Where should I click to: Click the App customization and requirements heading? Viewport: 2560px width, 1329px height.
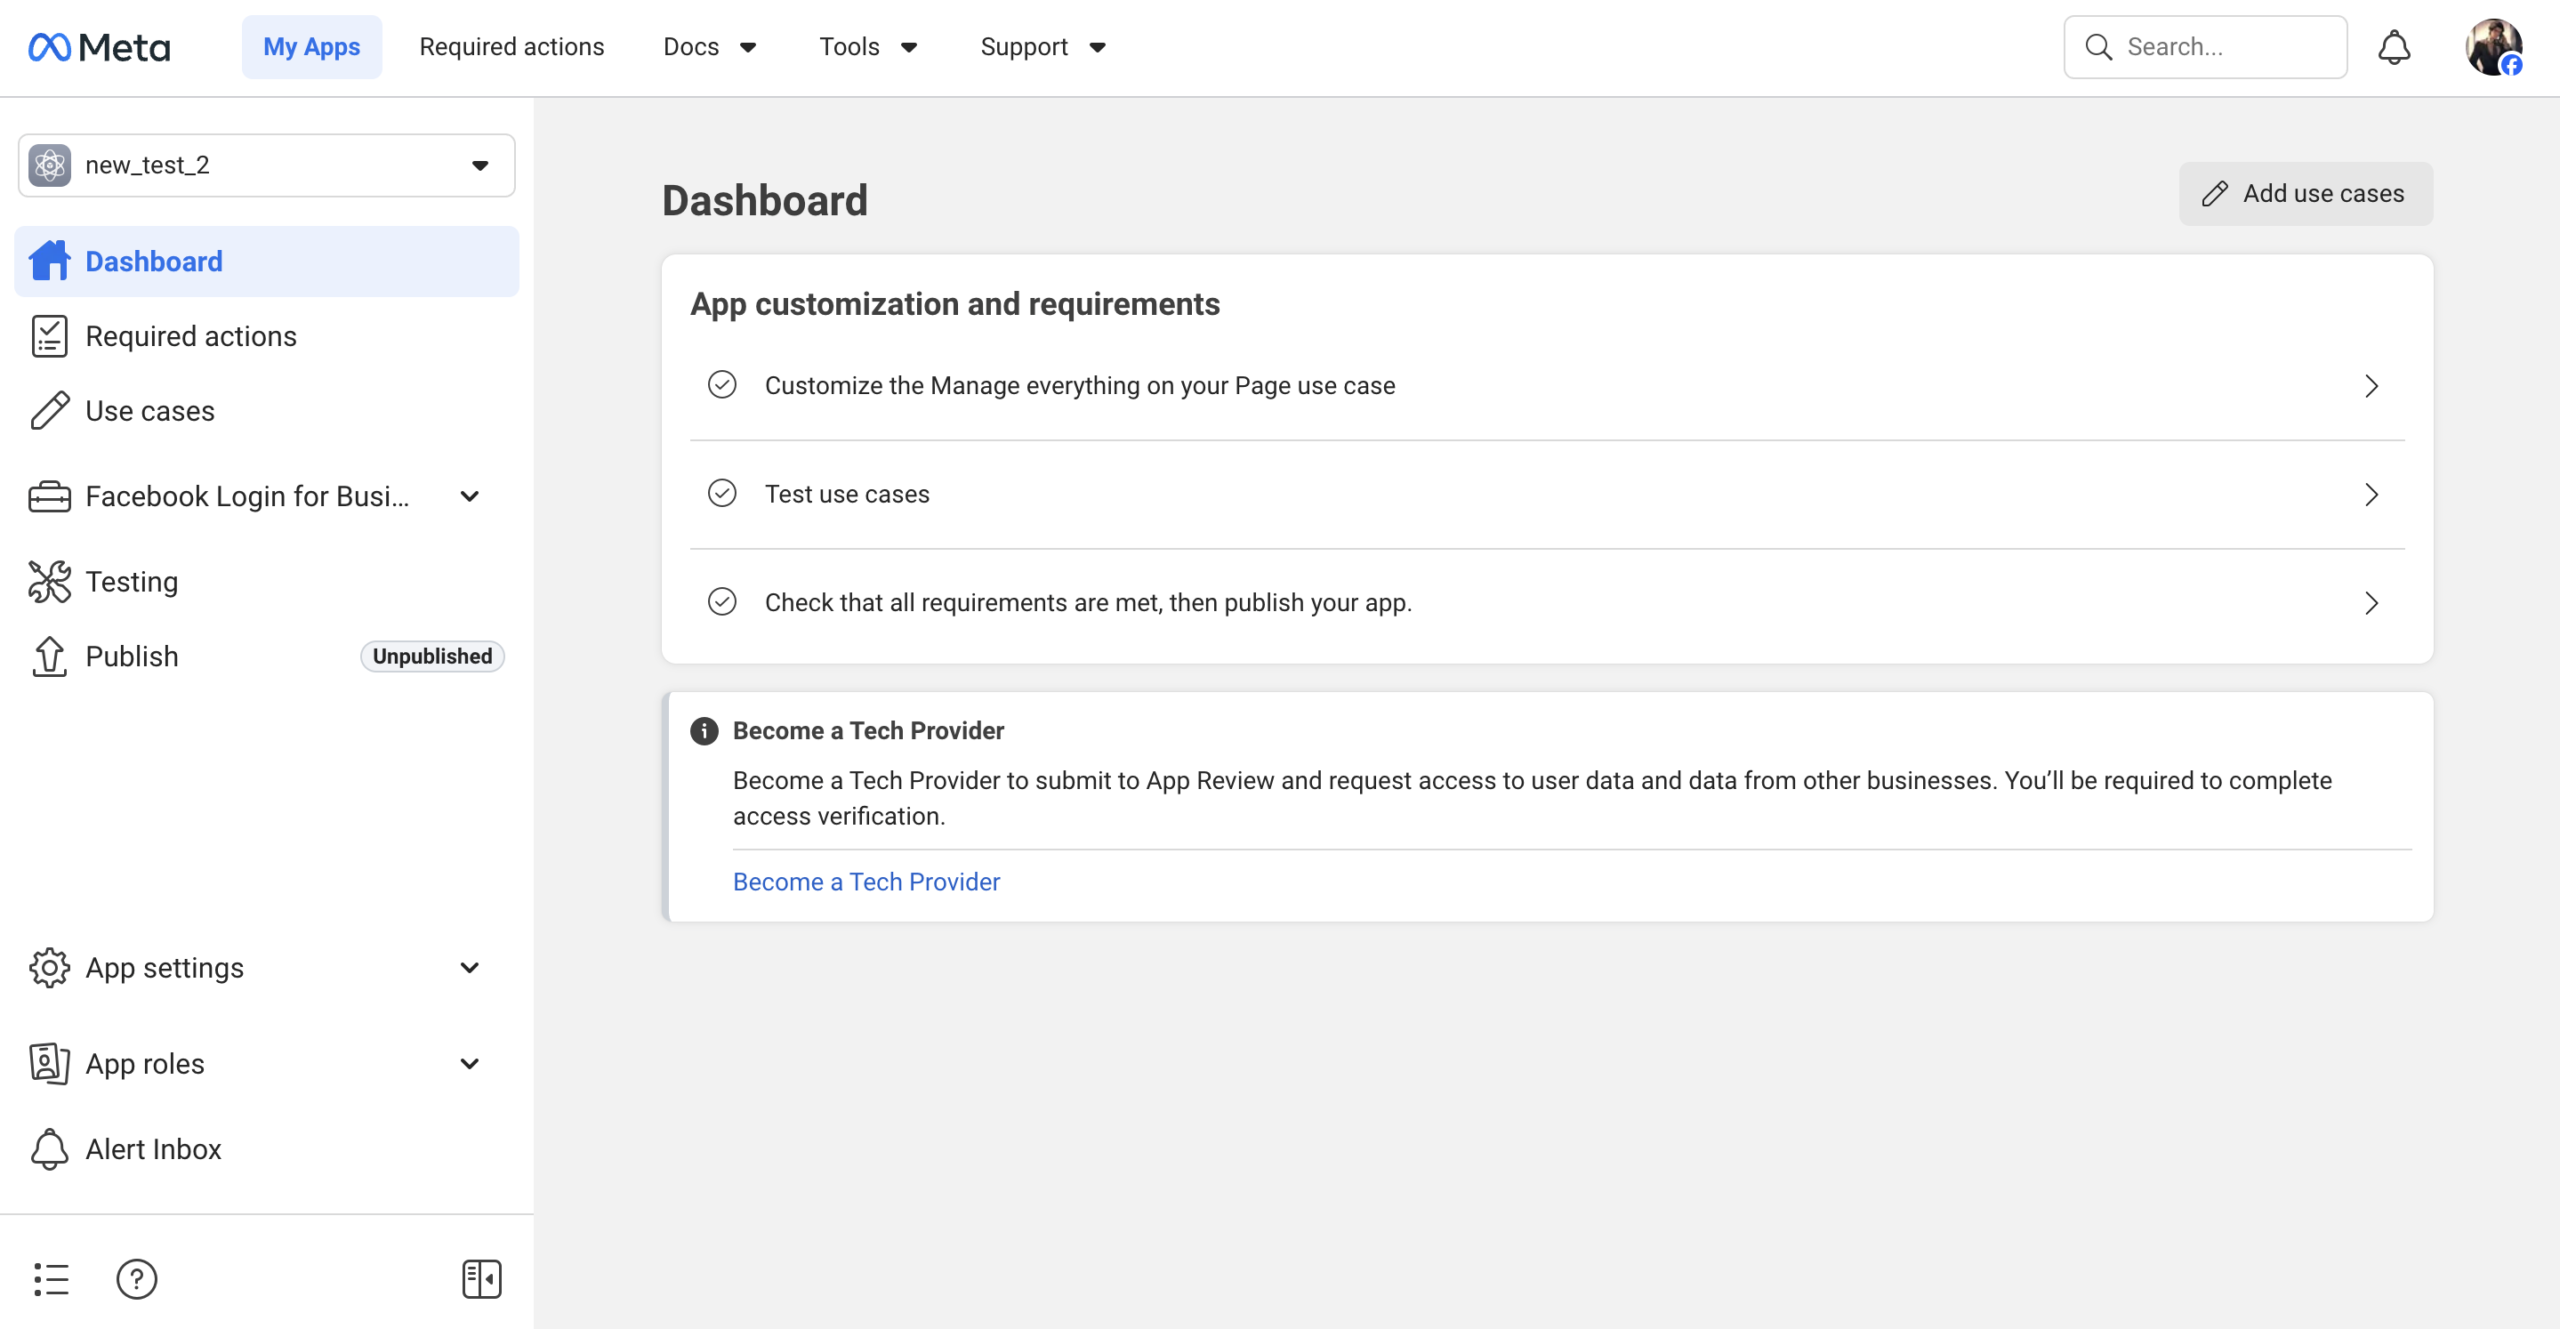point(955,304)
